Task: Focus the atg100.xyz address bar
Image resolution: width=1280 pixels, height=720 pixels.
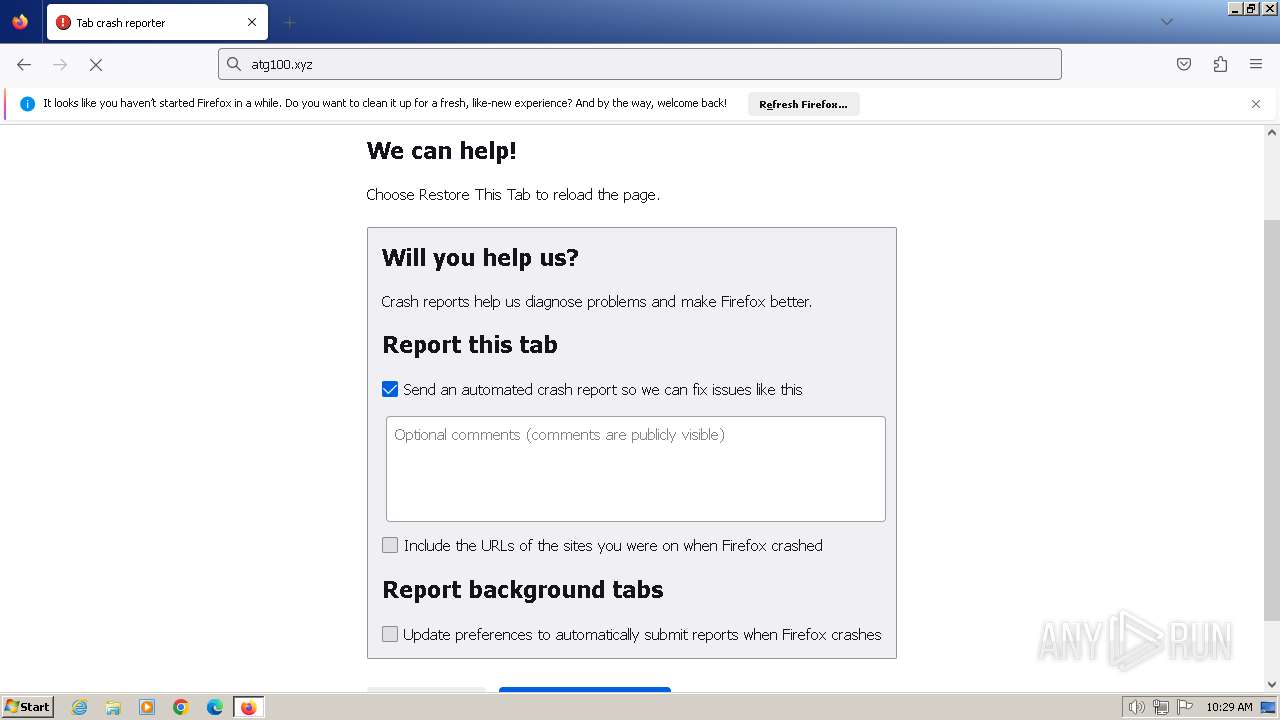Action: tap(640, 64)
